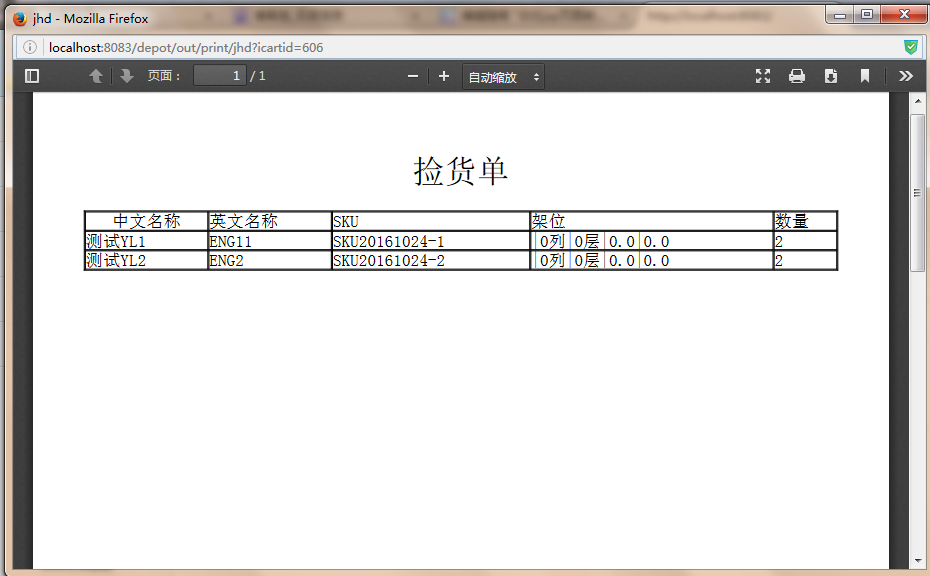Click the page number input field
Viewport: 930px width, 576px height.
tap(219, 75)
